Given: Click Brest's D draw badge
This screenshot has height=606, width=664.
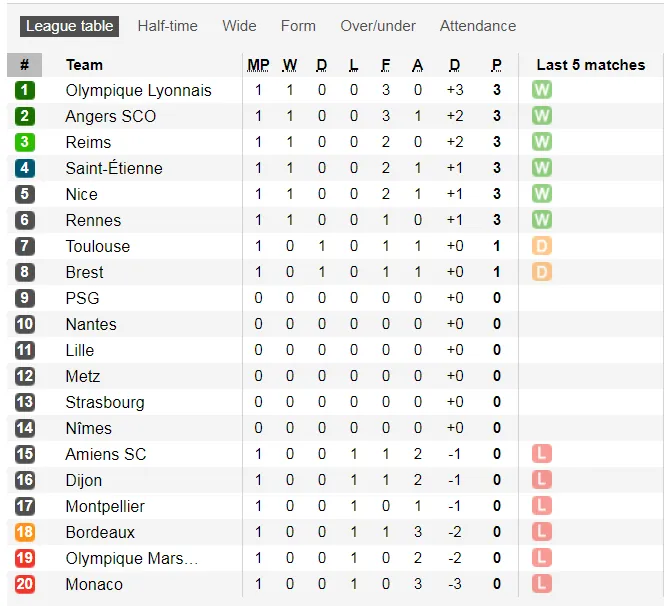Looking at the screenshot, I should (542, 272).
